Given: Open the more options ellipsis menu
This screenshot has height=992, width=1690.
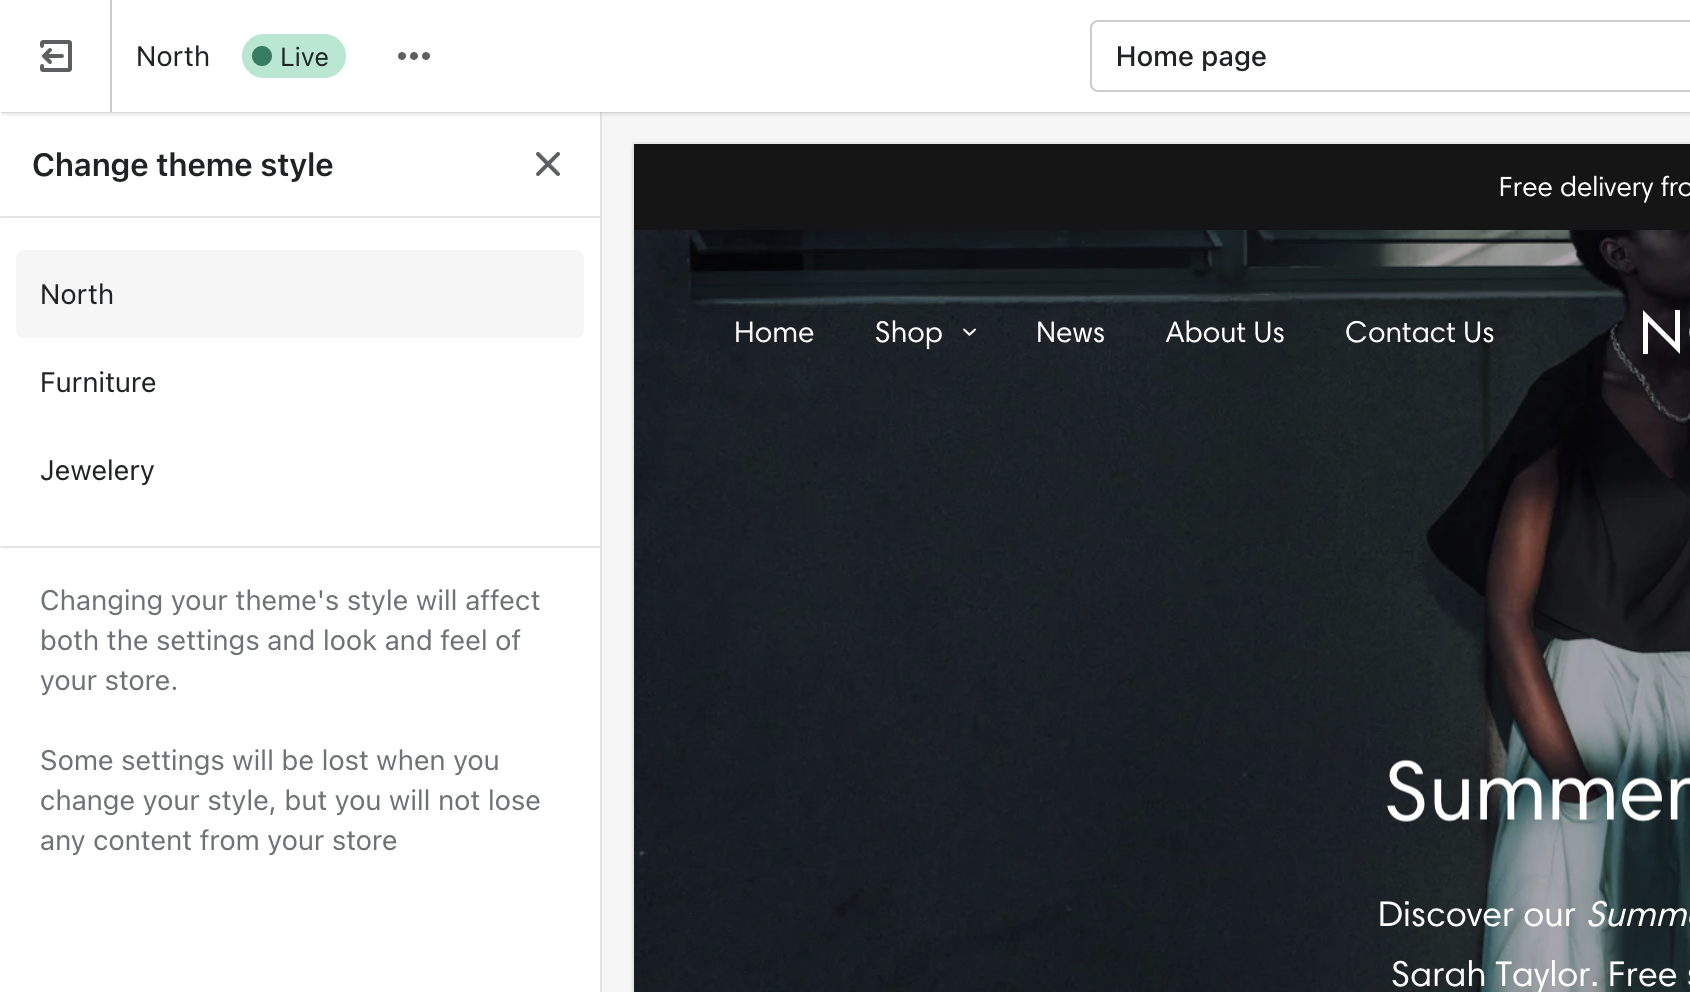Looking at the screenshot, I should click(x=414, y=56).
